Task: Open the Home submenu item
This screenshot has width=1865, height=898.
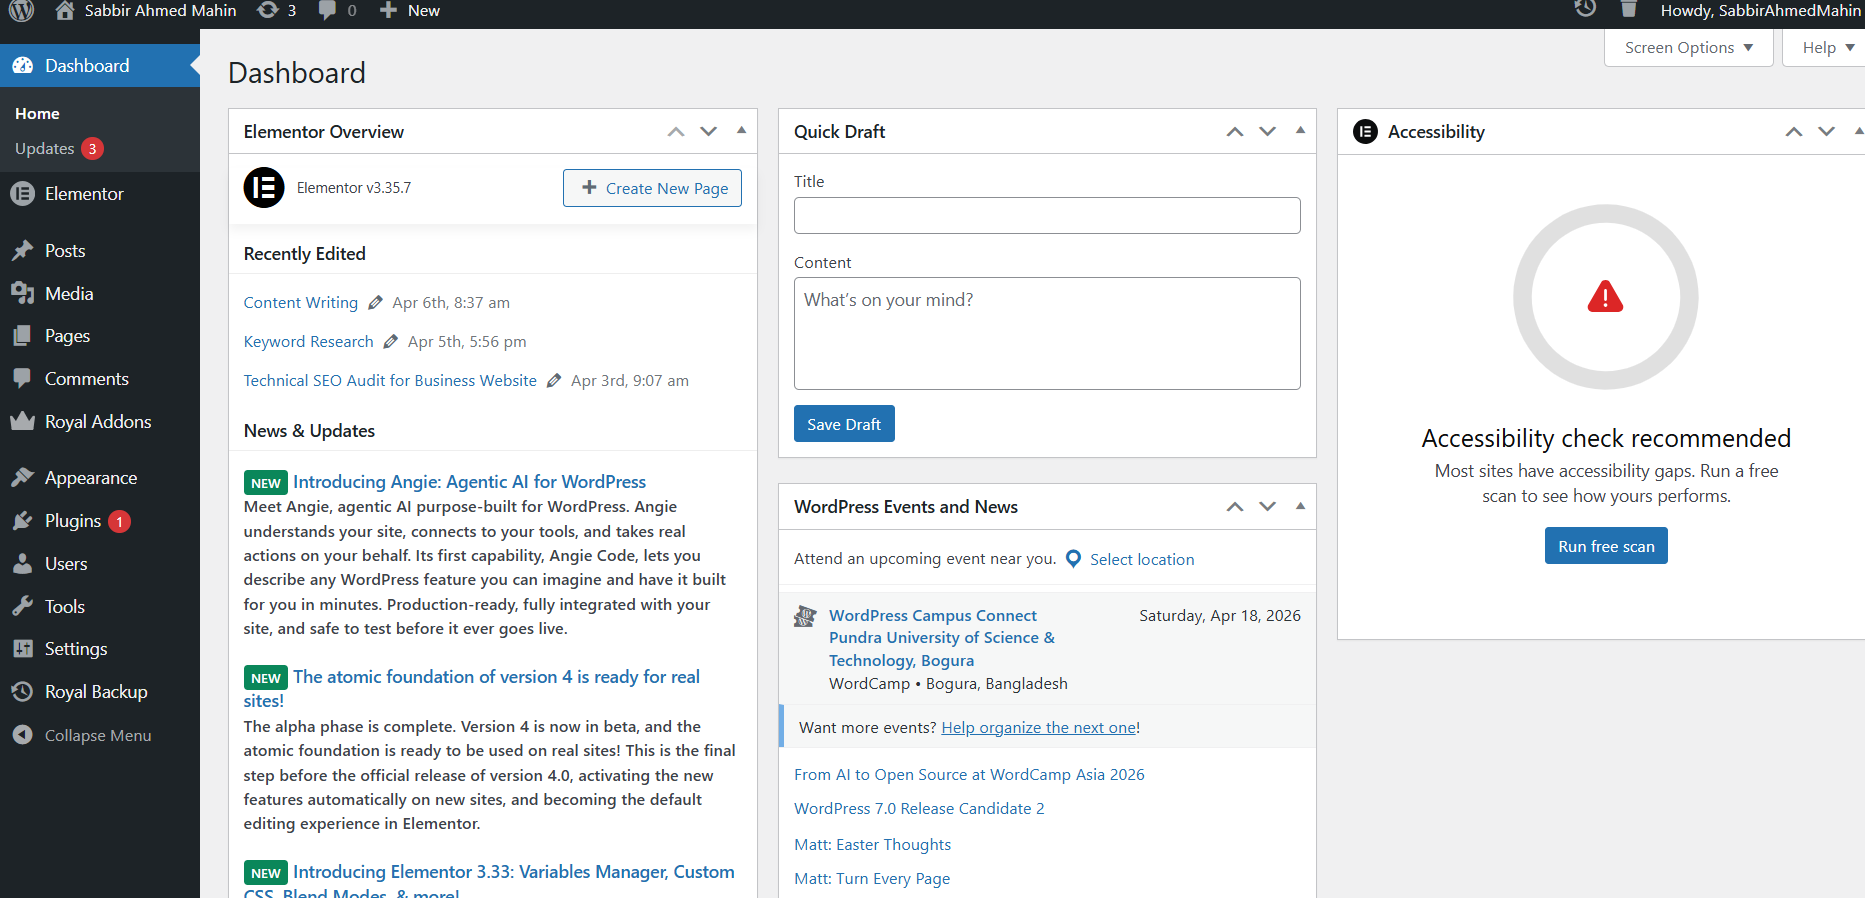Action: point(37,113)
